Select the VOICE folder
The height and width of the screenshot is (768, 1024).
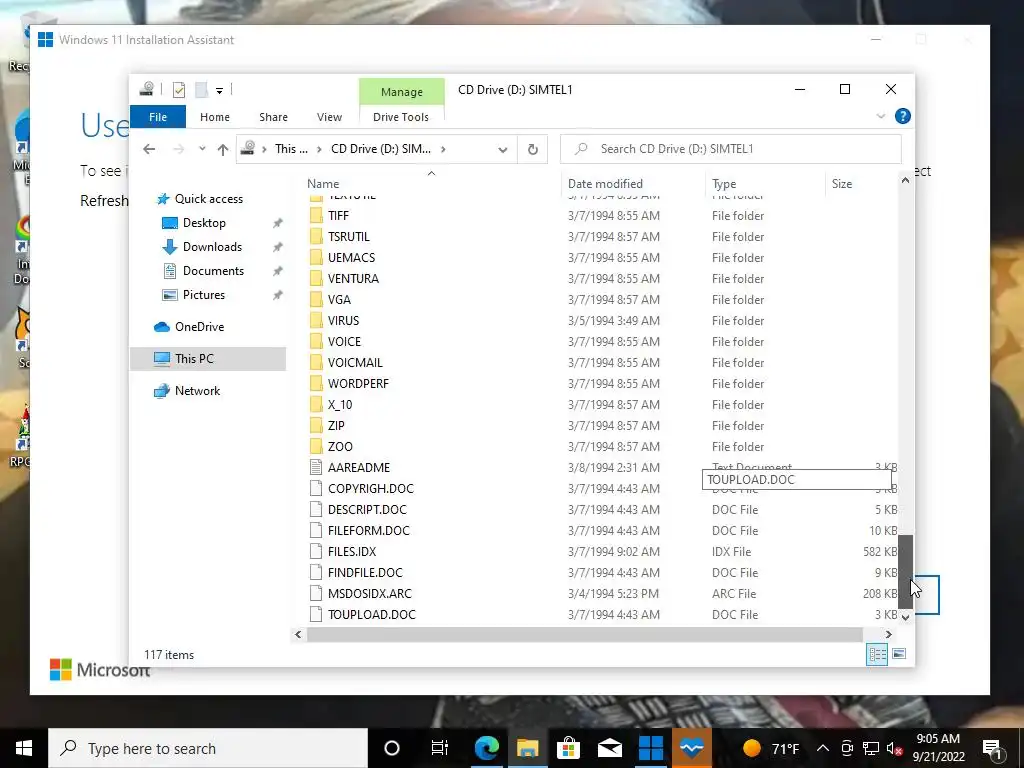344,342
